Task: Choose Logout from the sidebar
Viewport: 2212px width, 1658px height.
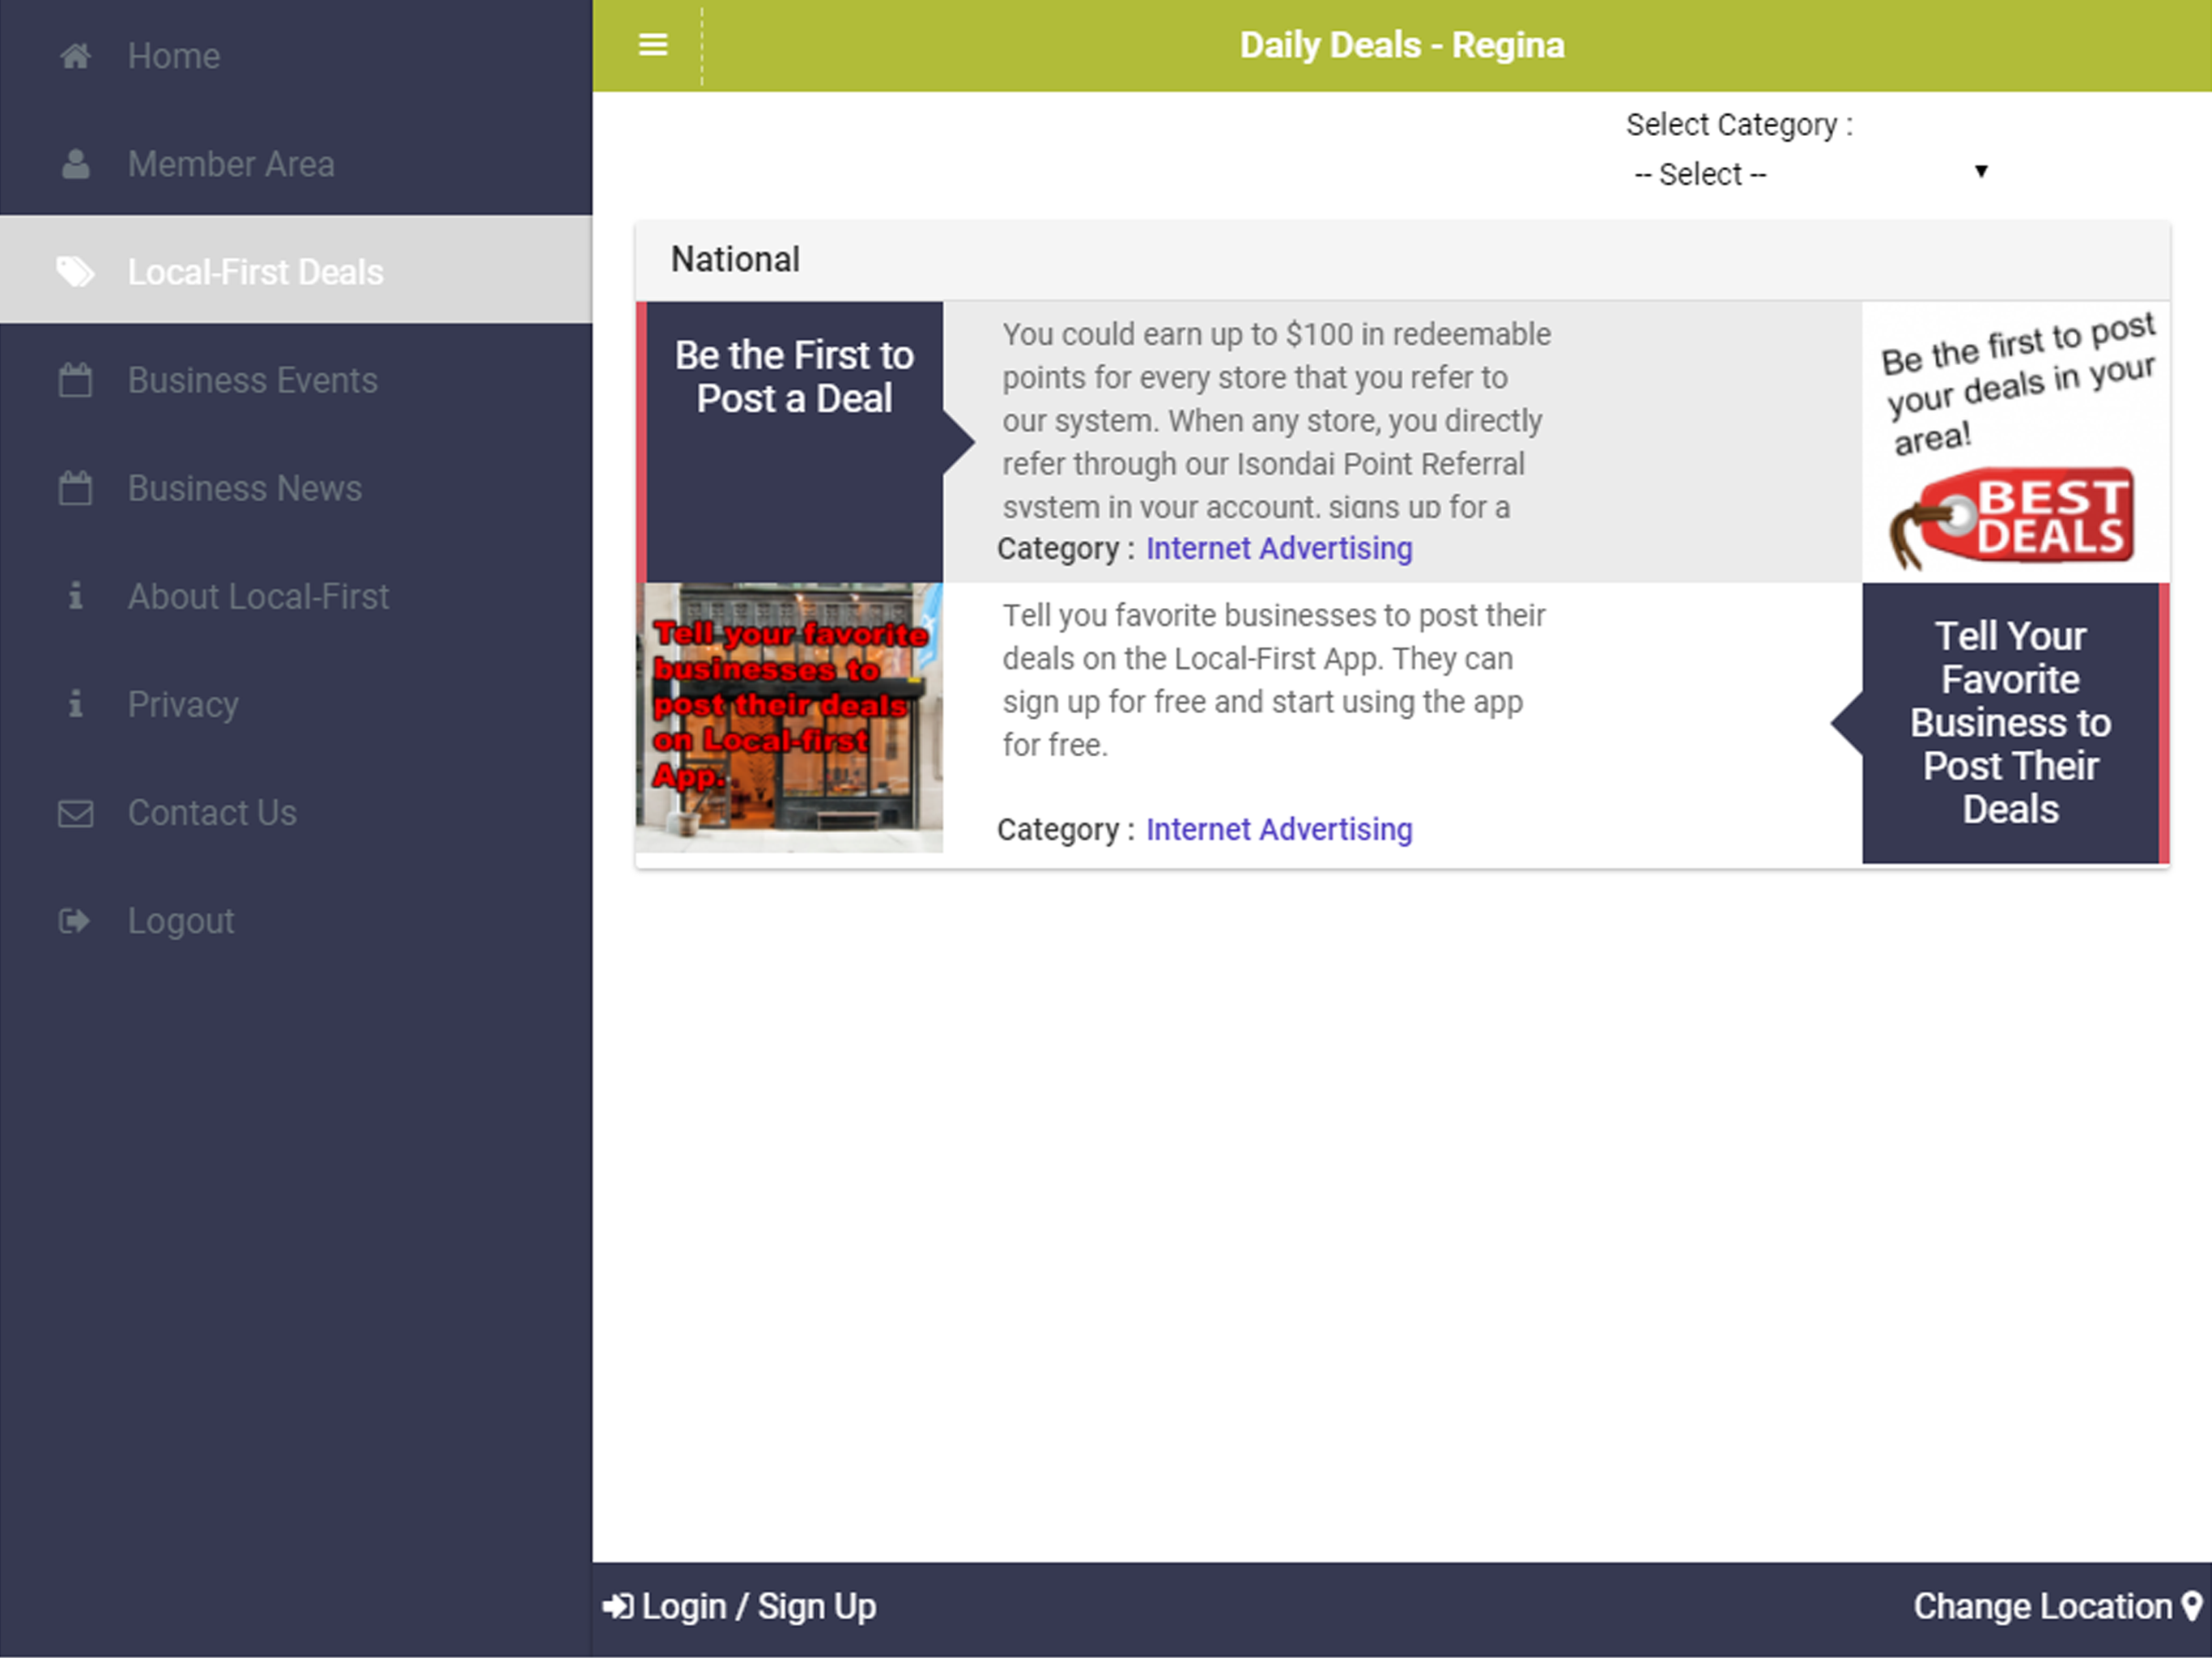Action: click(x=296, y=920)
